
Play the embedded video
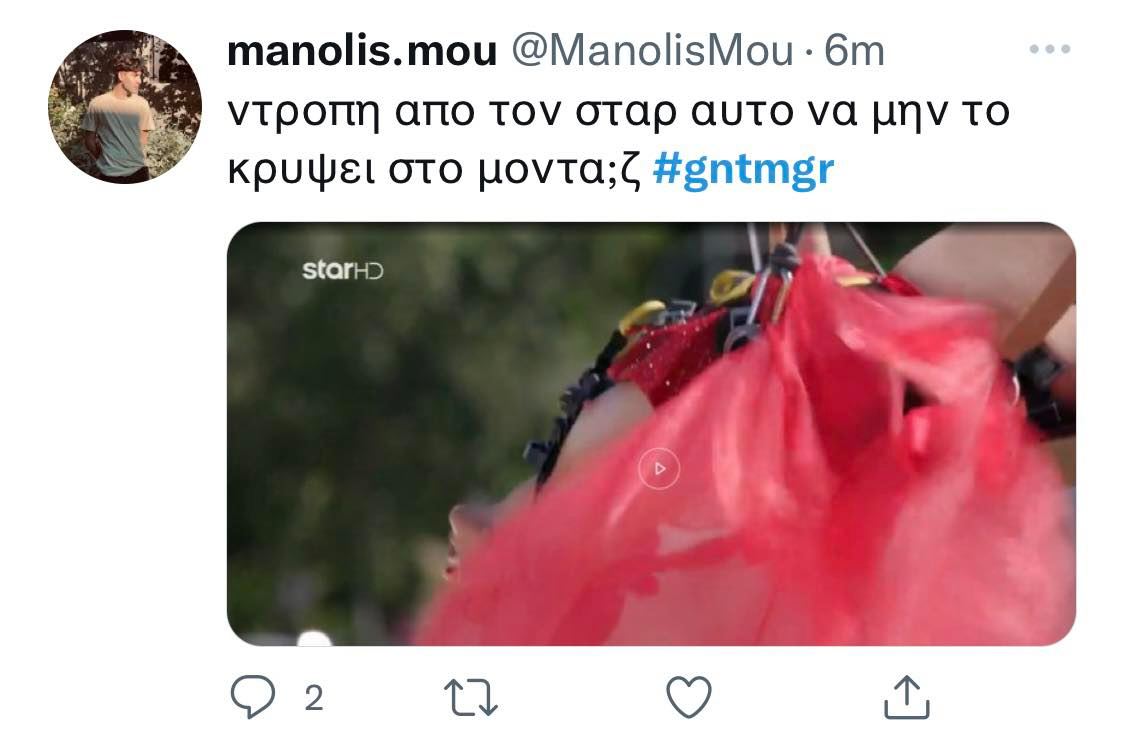coord(659,468)
